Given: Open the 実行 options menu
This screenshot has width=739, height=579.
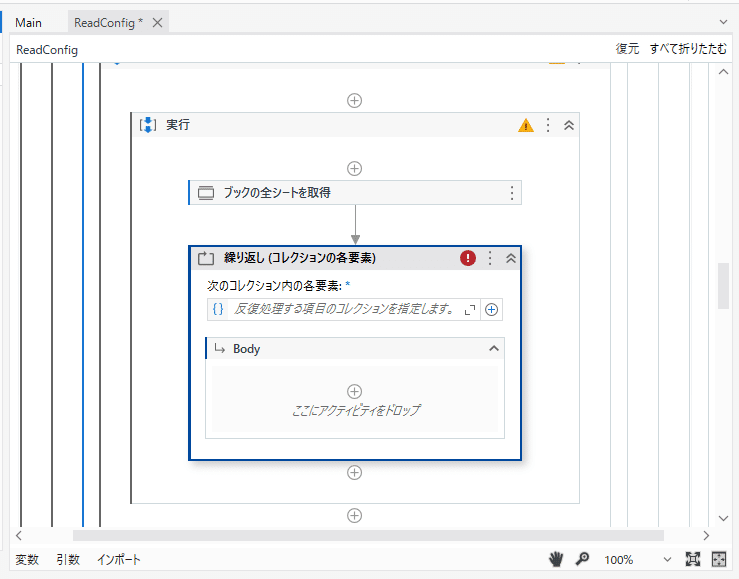Looking at the screenshot, I should coord(548,125).
